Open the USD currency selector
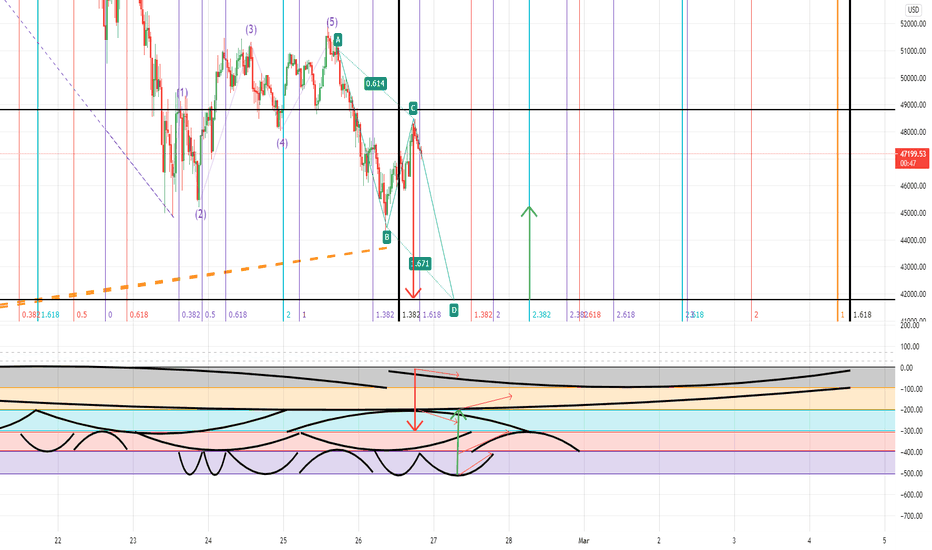 click(x=913, y=10)
